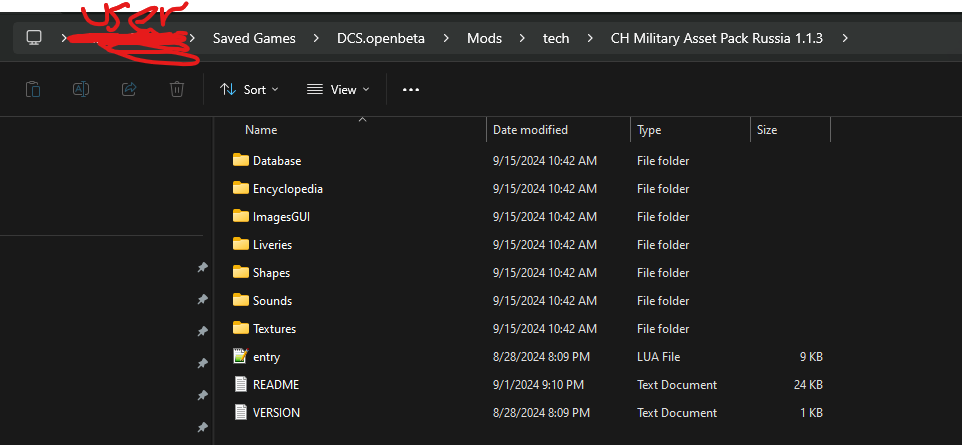
Task: Open the See more ellipsis menu
Action: tap(410, 90)
